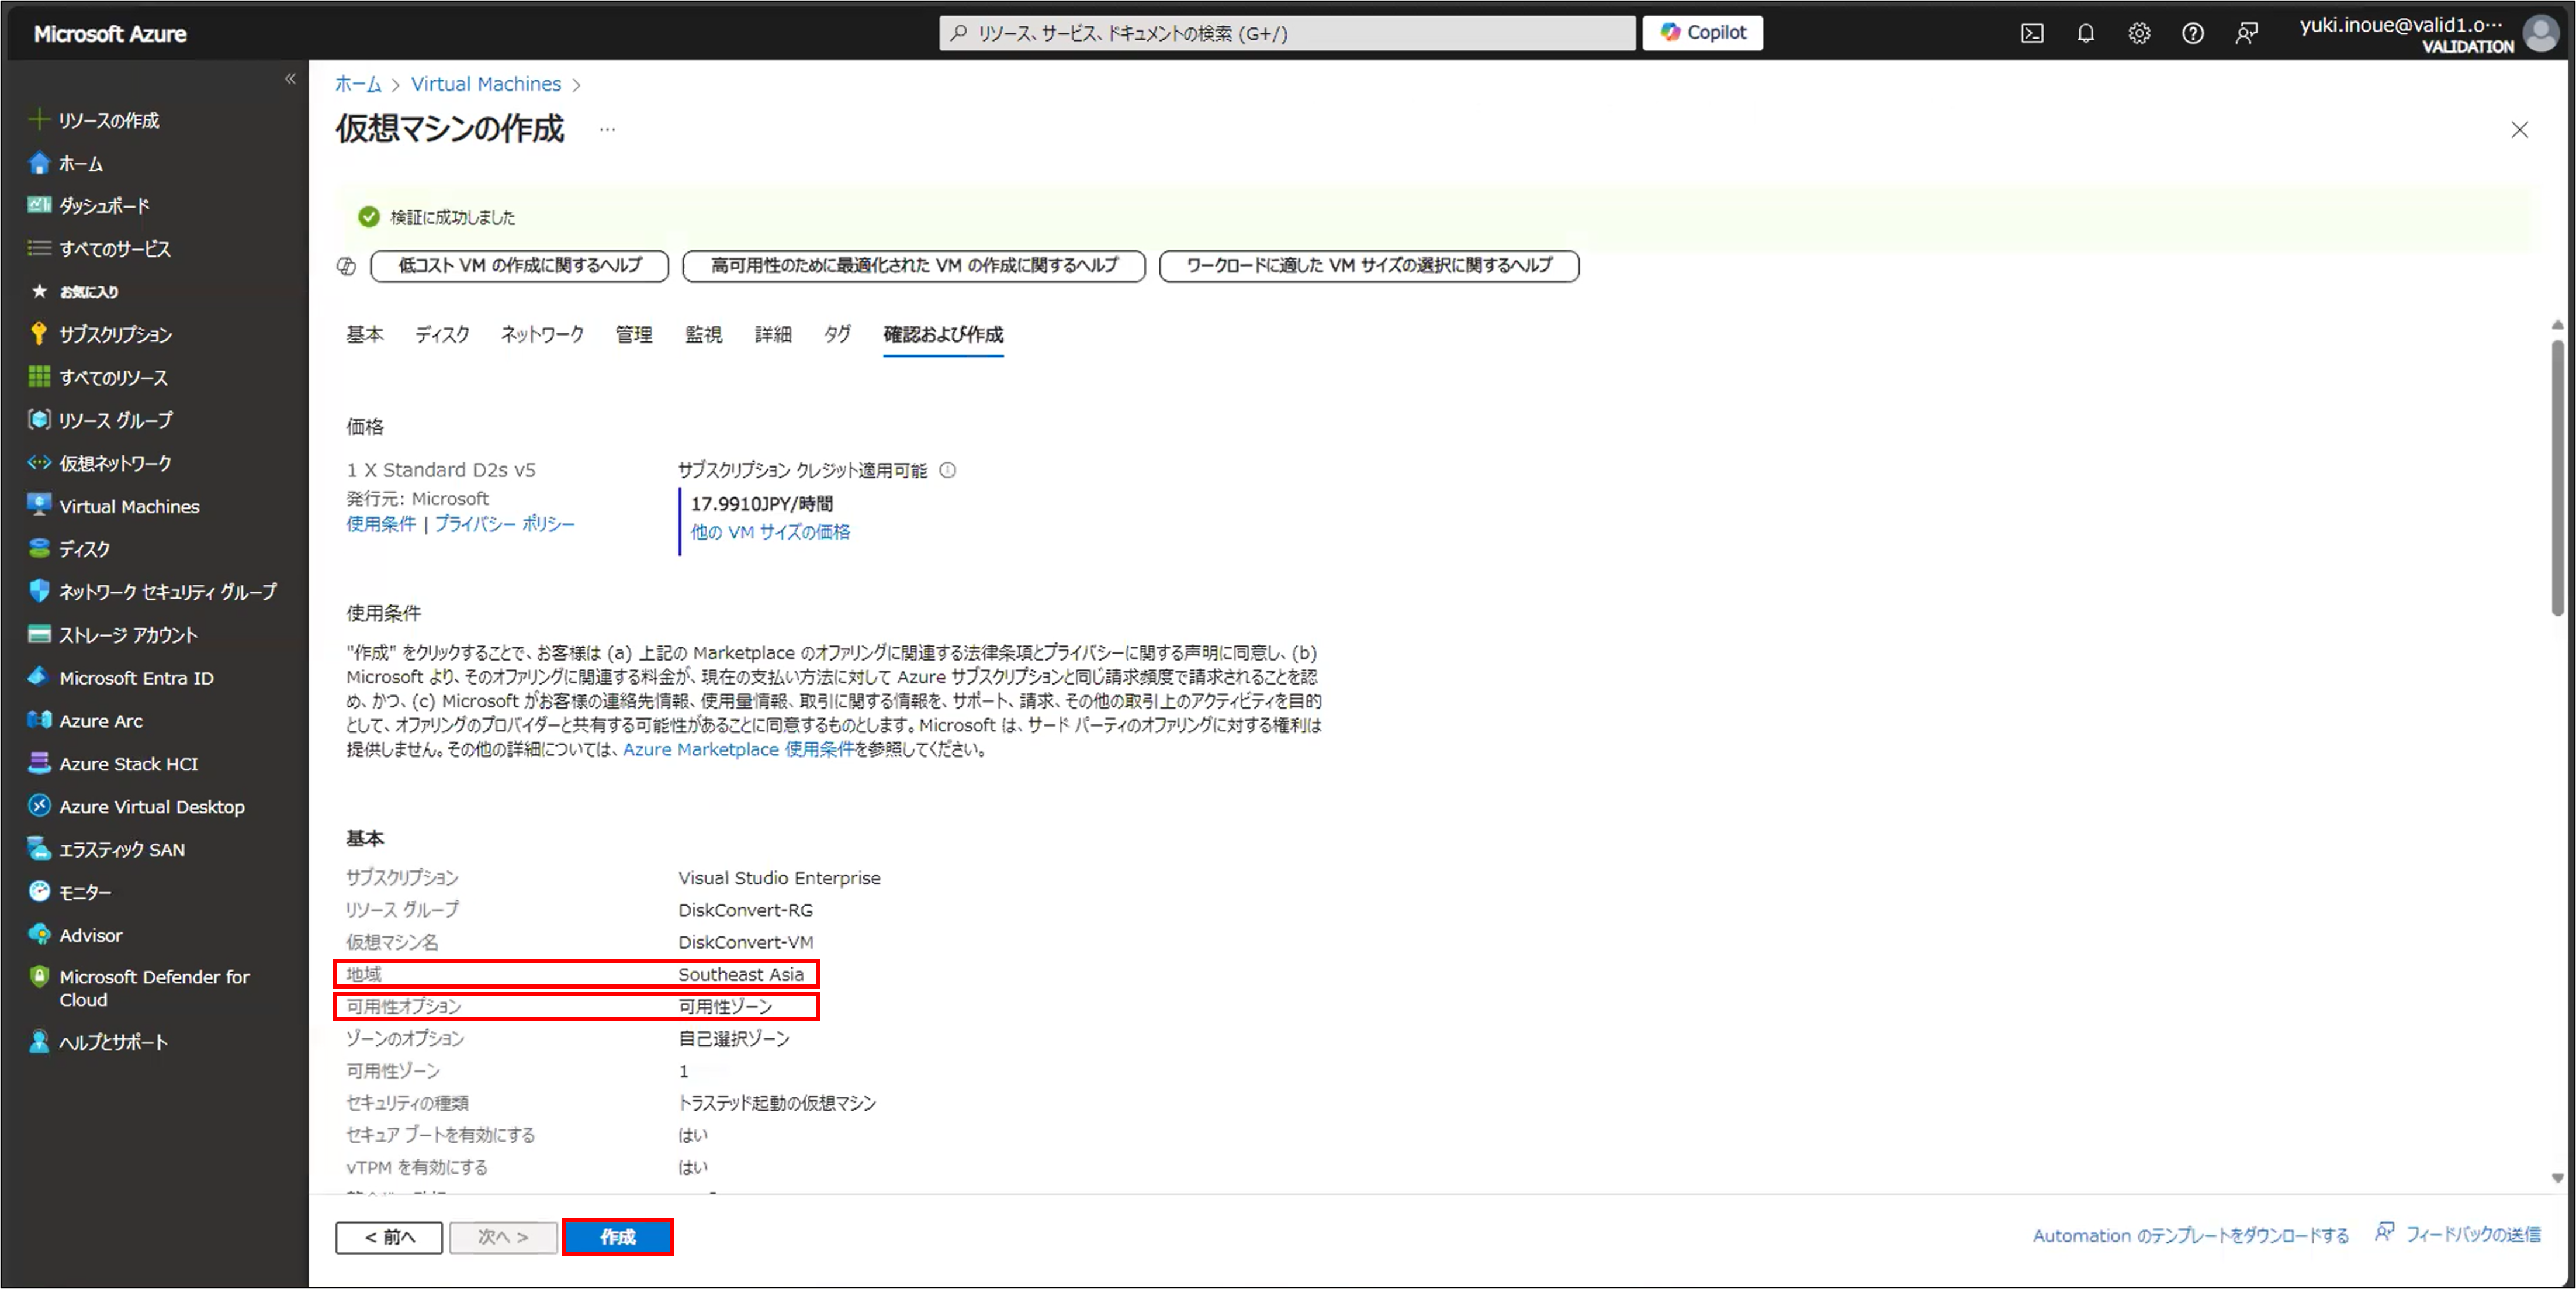Image resolution: width=2576 pixels, height=1289 pixels.
Task: Switch to the ネットワーク tab
Action: click(x=542, y=334)
